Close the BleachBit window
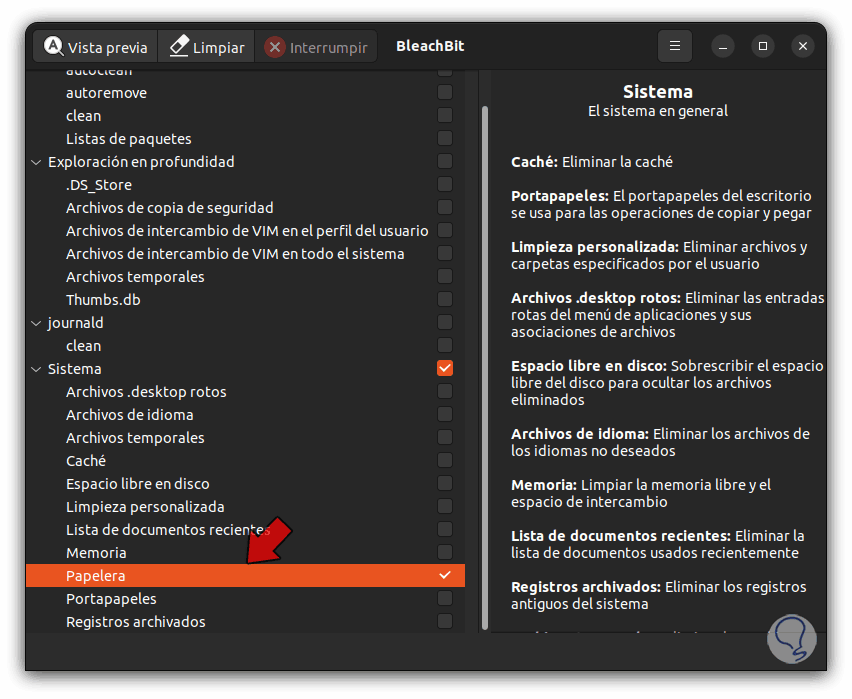 [x=803, y=46]
